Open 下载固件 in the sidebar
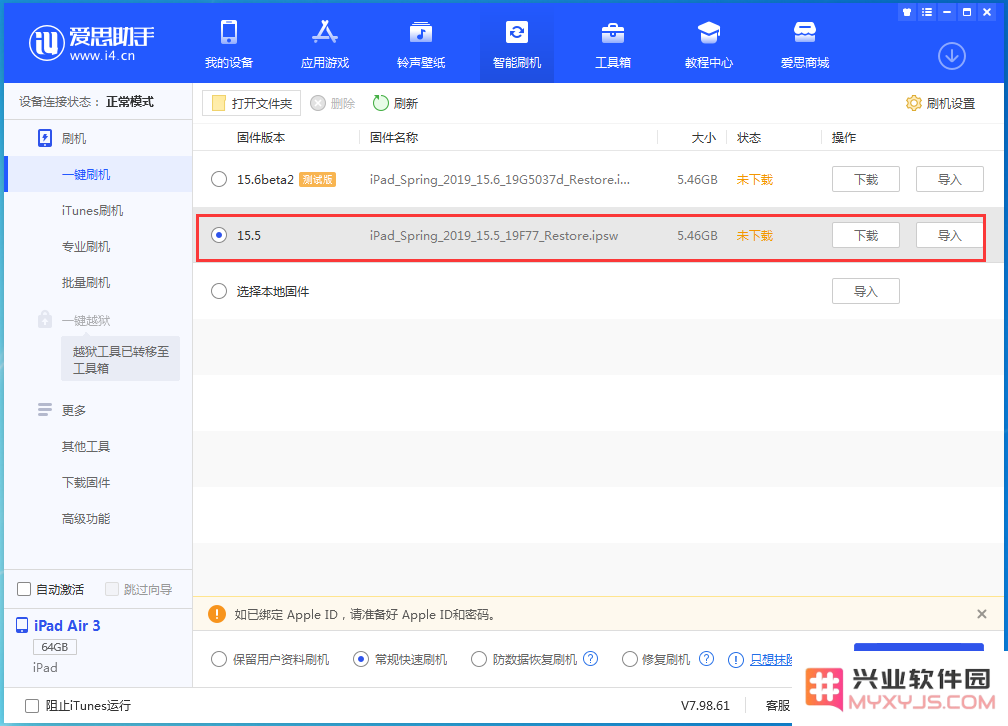This screenshot has height=726, width=1008. point(86,482)
